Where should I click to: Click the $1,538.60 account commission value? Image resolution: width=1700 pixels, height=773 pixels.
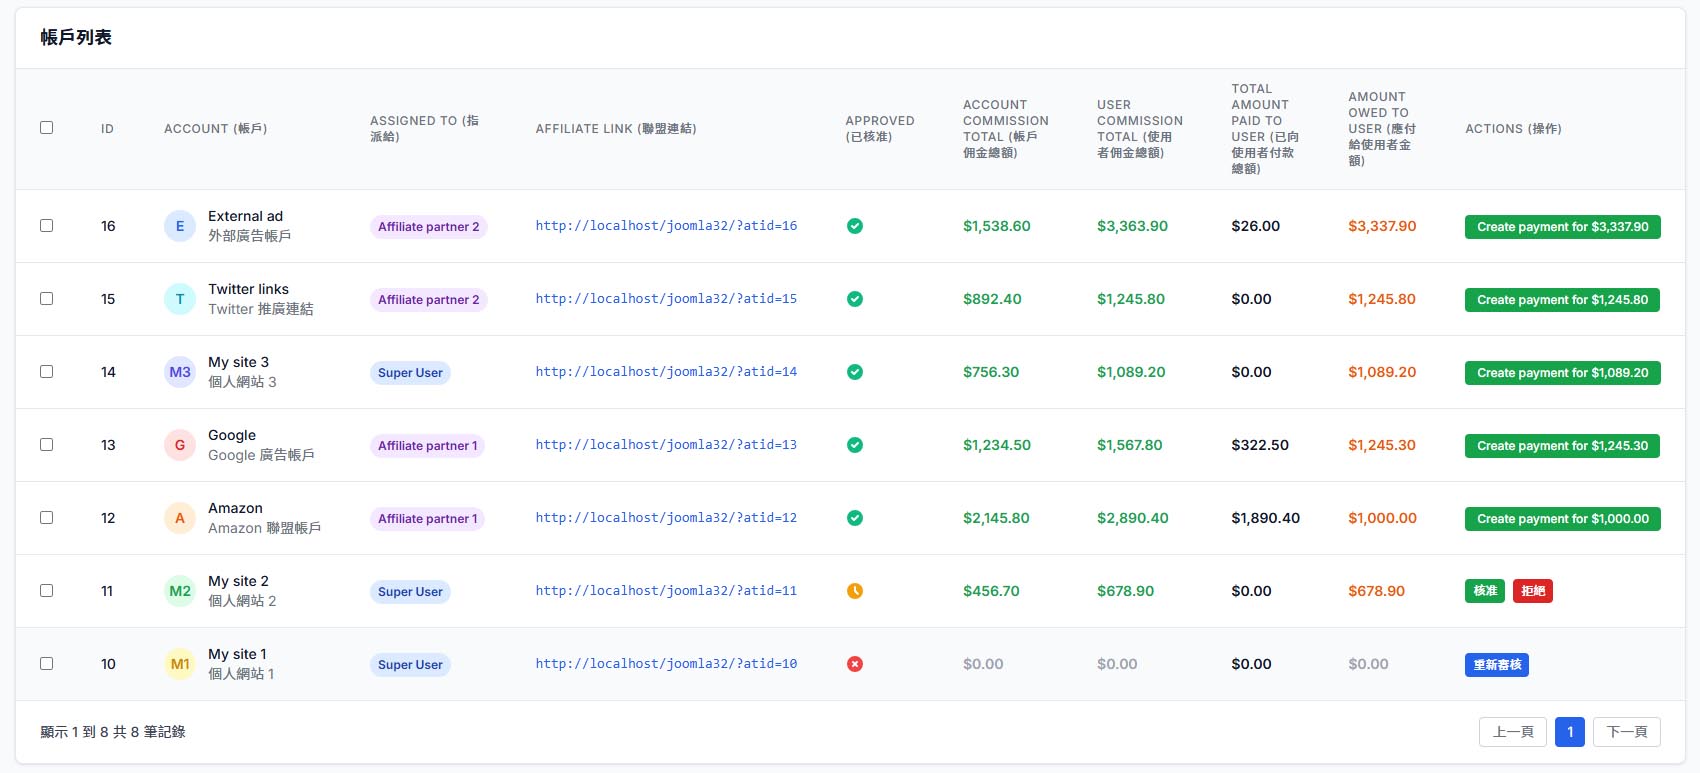pyautogui.click(x=997, y=226)
